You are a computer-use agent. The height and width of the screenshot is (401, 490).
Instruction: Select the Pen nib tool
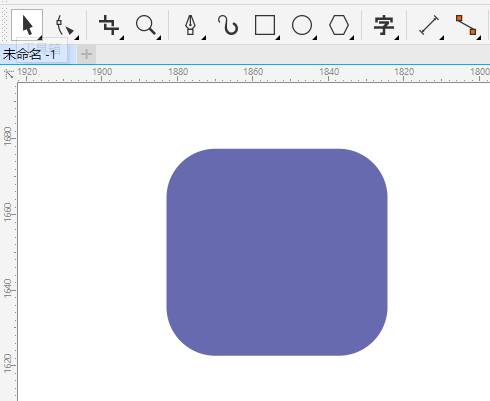(190, 25)
